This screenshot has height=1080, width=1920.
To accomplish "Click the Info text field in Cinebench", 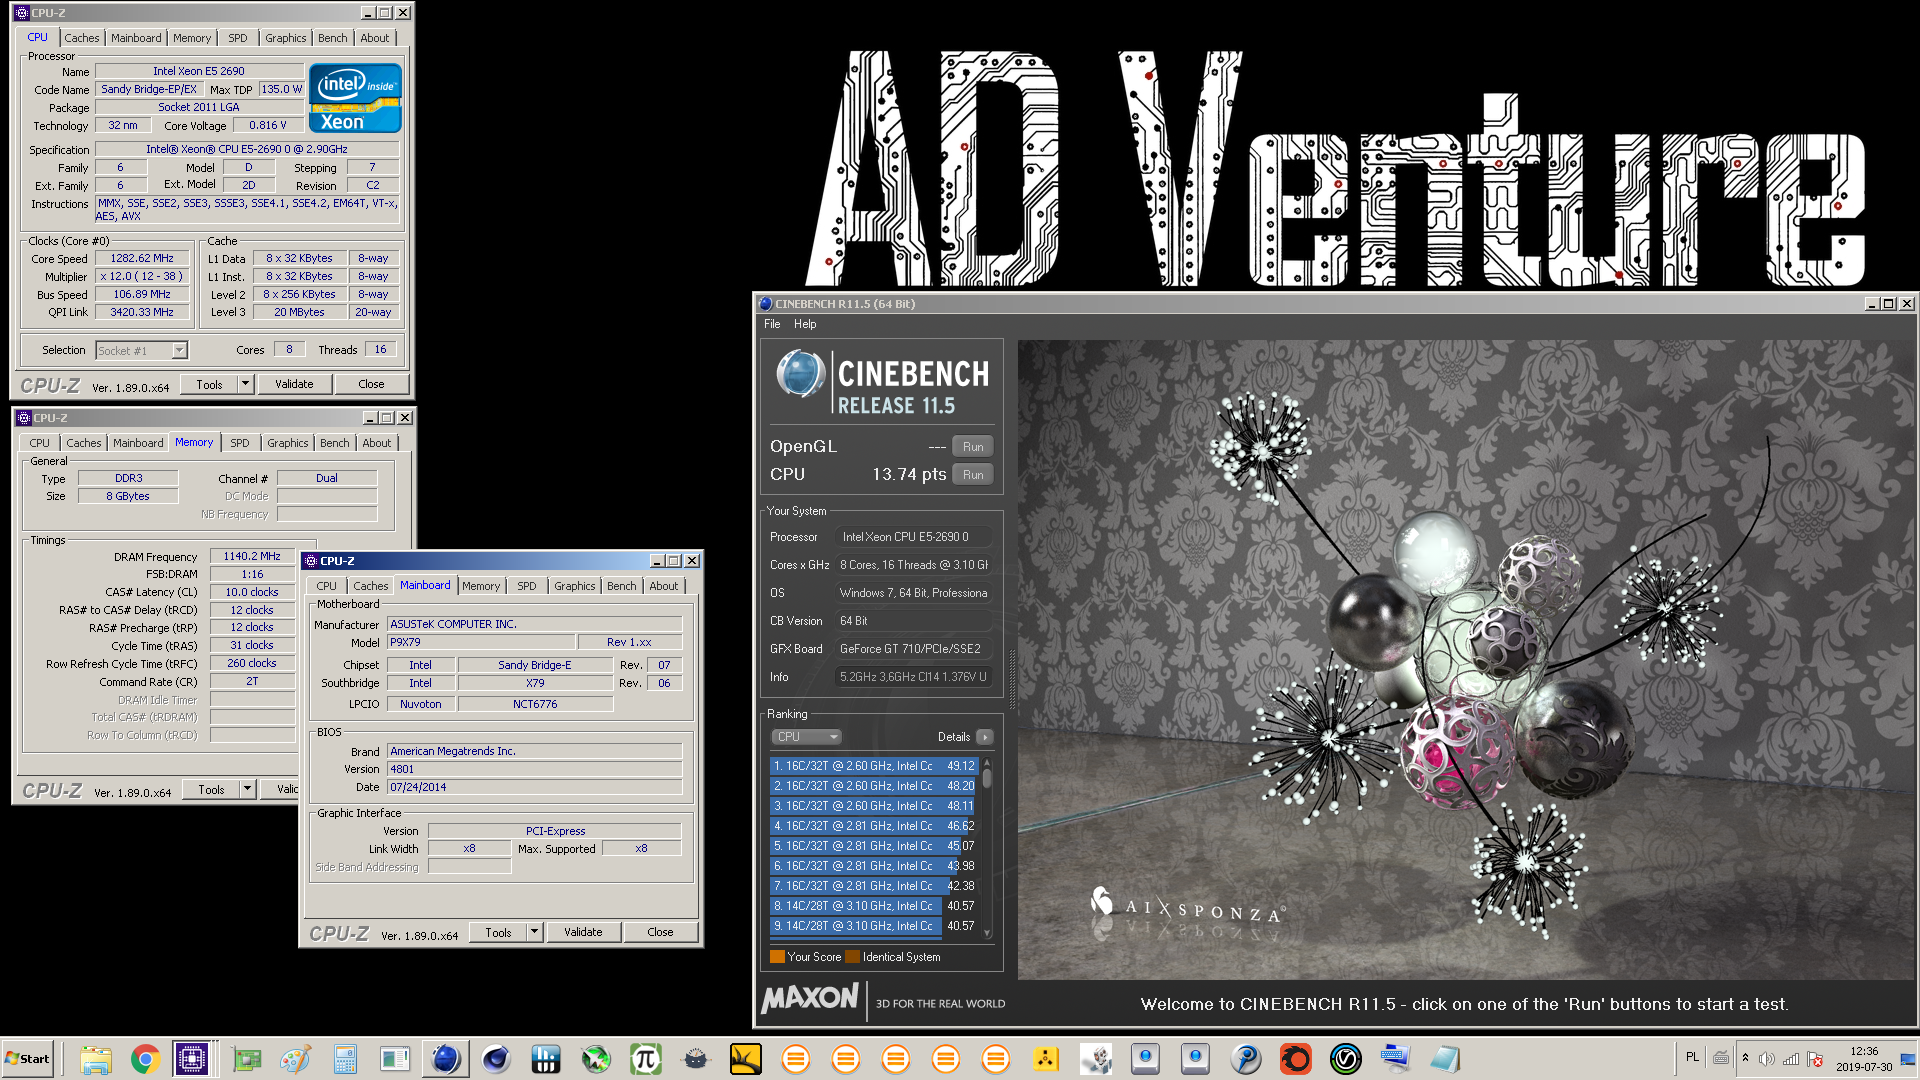I will click(x=913, y=677).
